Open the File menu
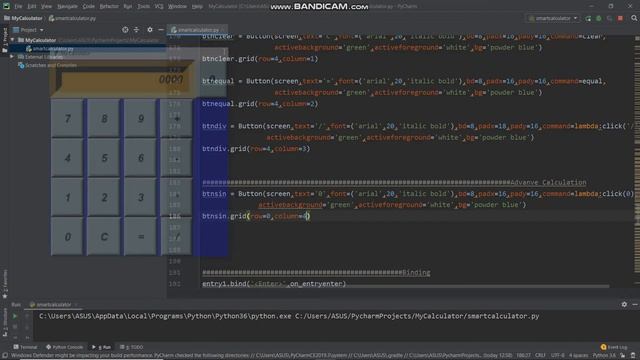 [x=18, y=6]
